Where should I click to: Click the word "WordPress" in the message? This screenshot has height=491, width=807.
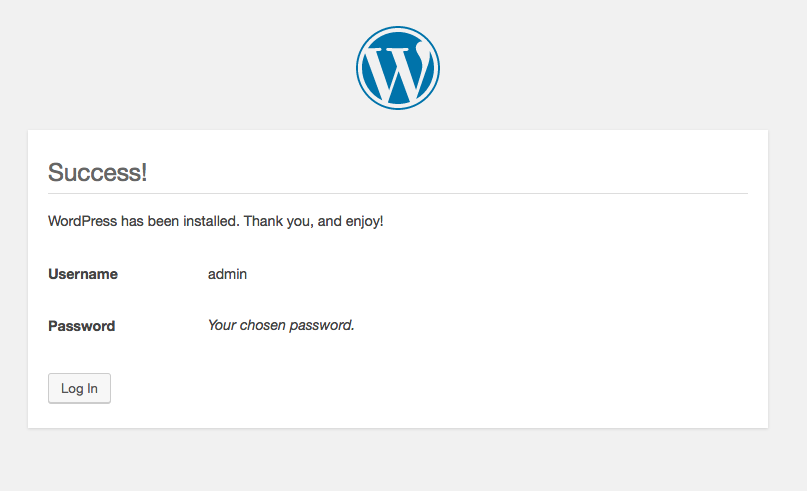click(x=82, y=221)
